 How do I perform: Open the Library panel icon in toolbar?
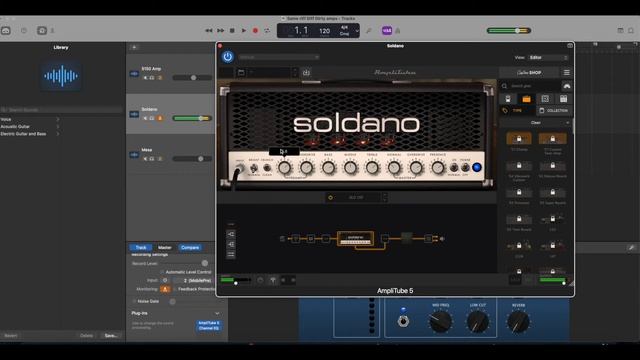[x=6, y=31]
